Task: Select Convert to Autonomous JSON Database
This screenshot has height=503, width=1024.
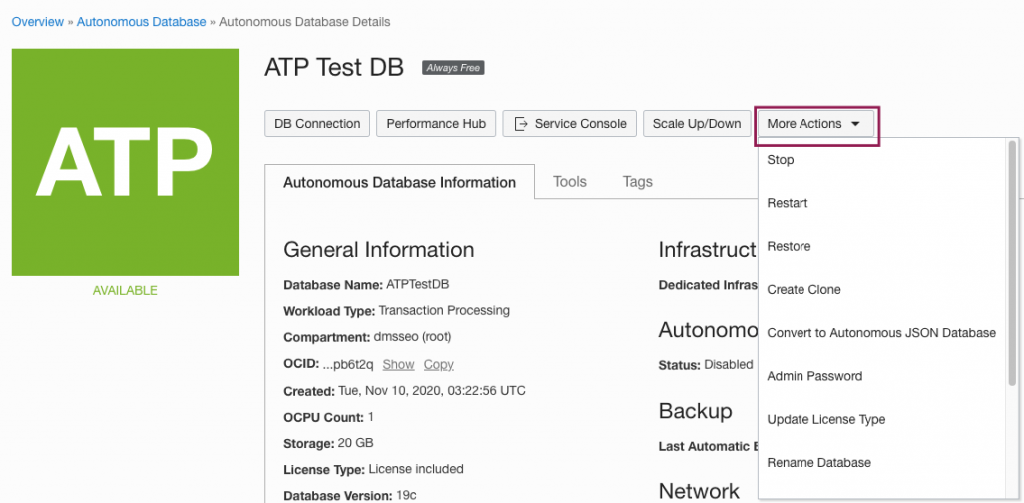Action: tap(881, 333)
